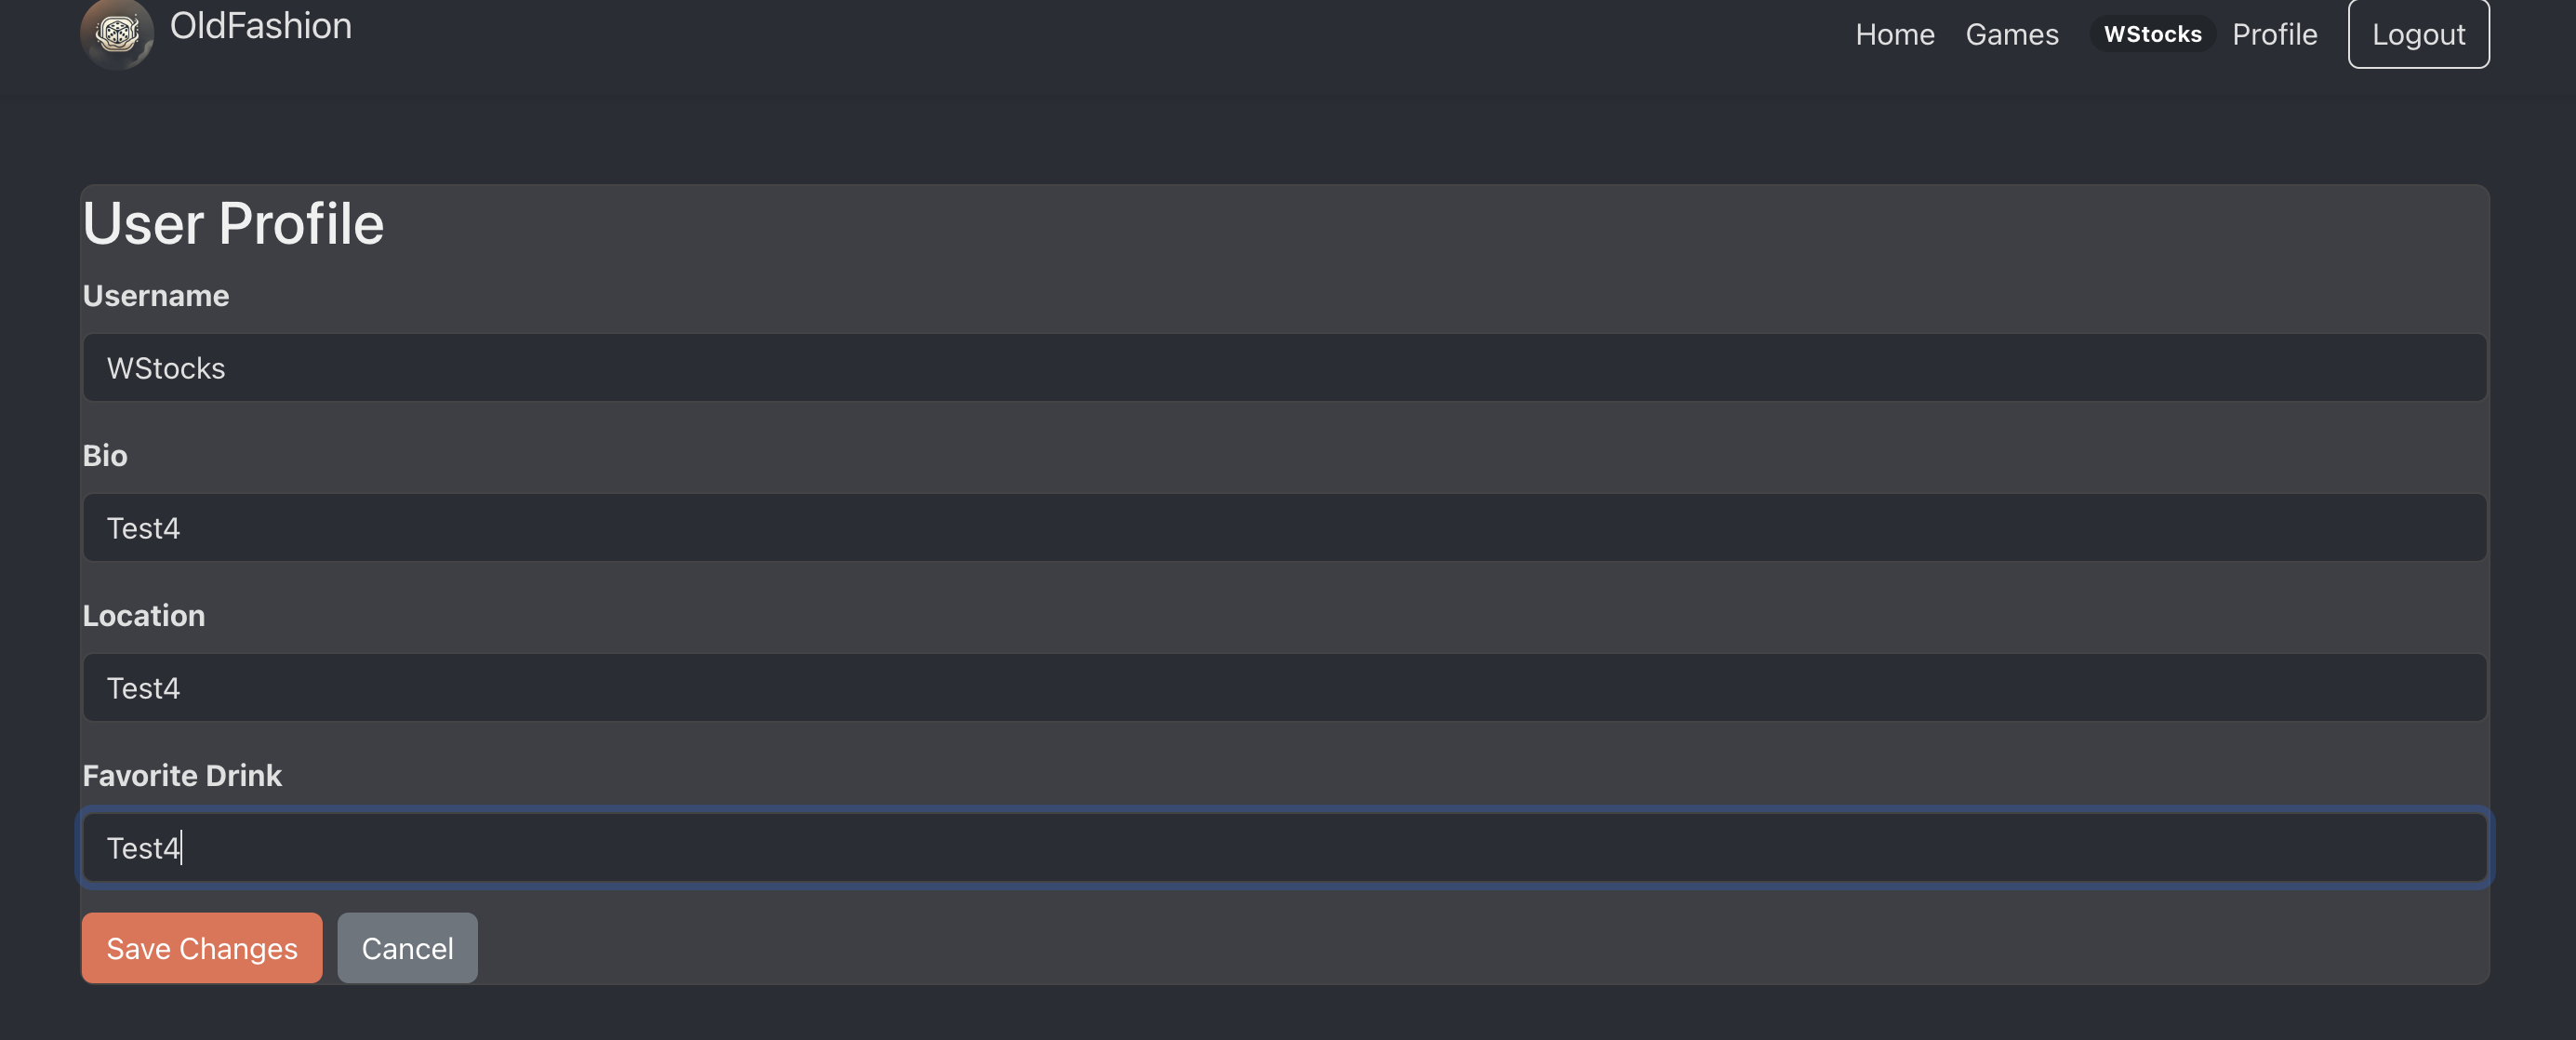Click the Location field label

point(144,615)
